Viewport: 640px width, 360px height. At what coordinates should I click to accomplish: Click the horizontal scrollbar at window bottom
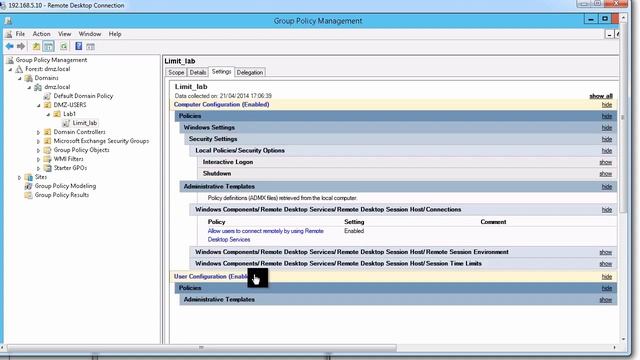point(201,348)
